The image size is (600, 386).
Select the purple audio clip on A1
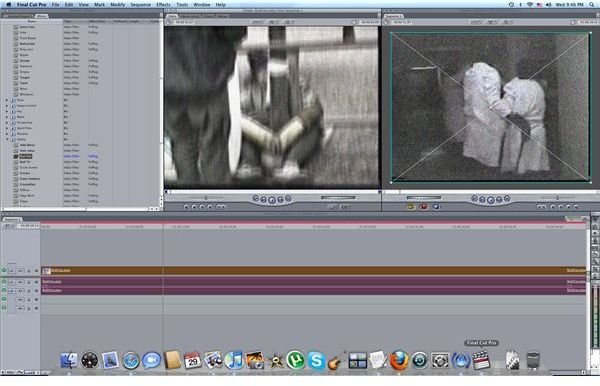(x=313, y=282)
